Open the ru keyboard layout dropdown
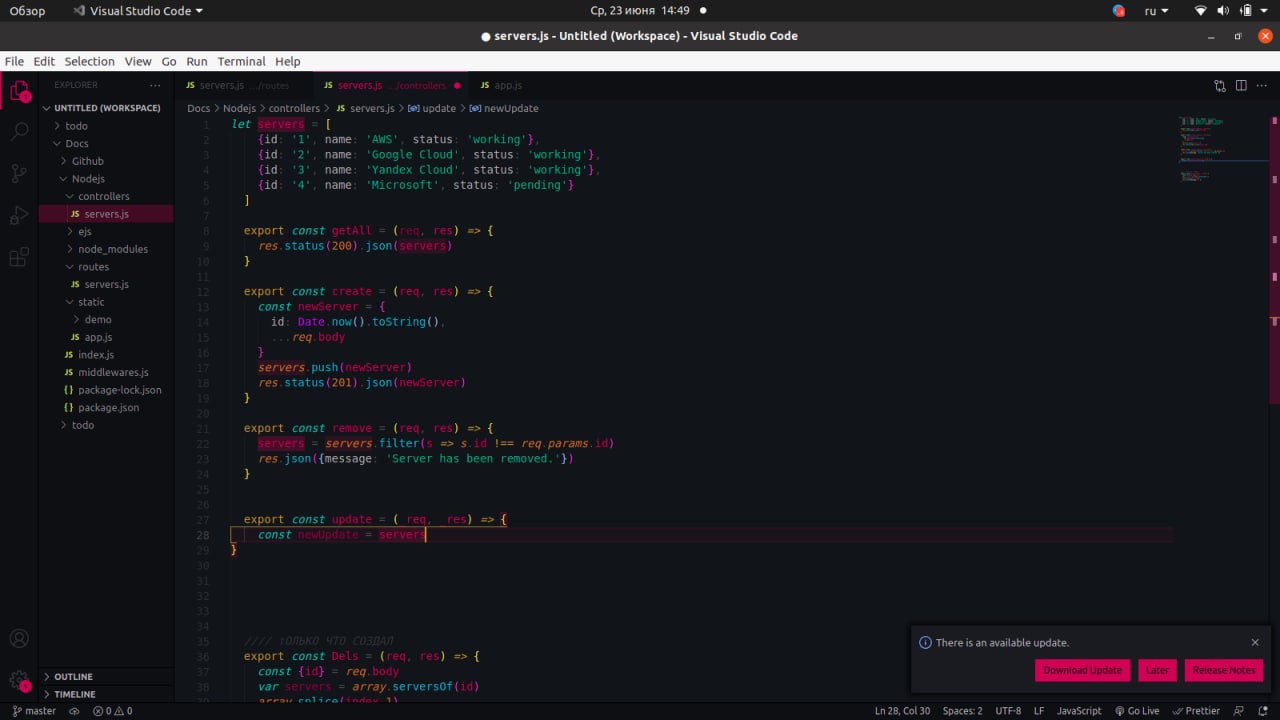Screen dimensions: 1280x720 click(1156, 11)
